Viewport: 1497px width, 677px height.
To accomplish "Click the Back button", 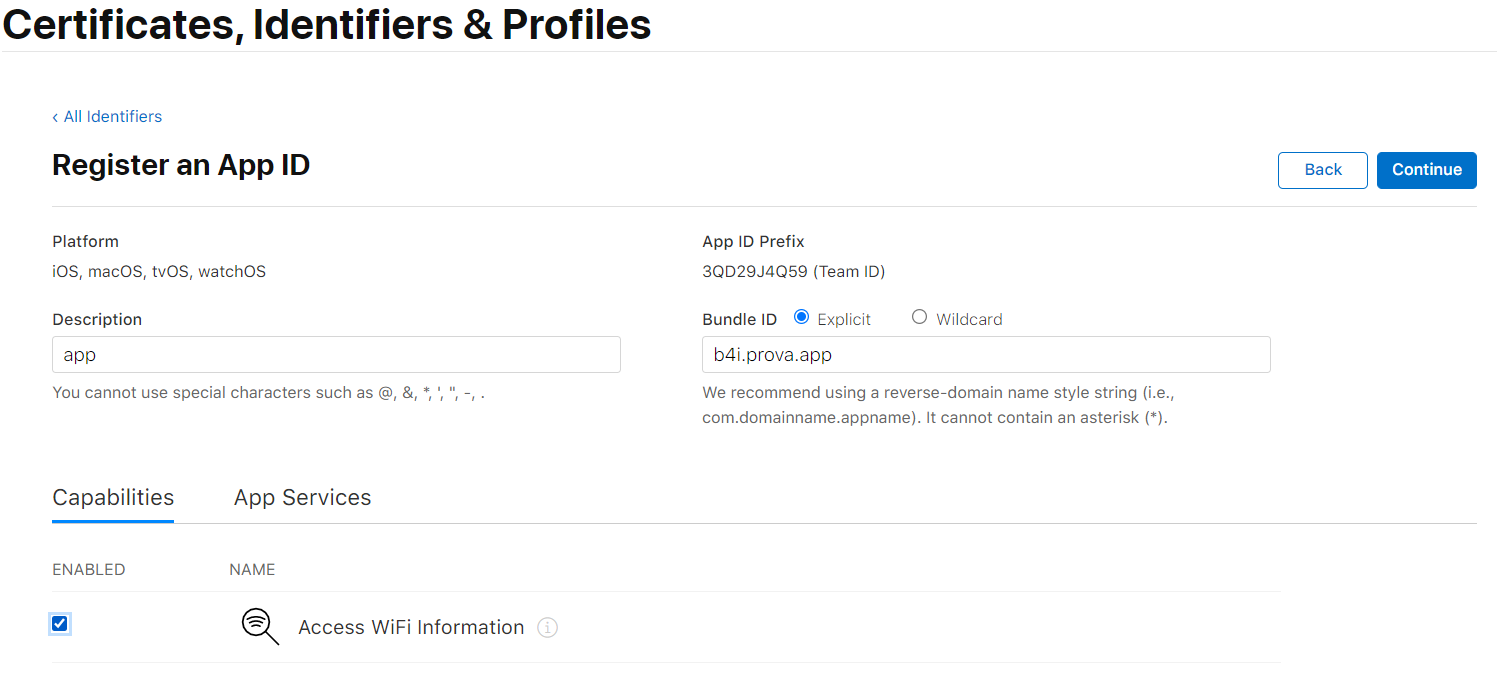I will [x=1322, y=170].
